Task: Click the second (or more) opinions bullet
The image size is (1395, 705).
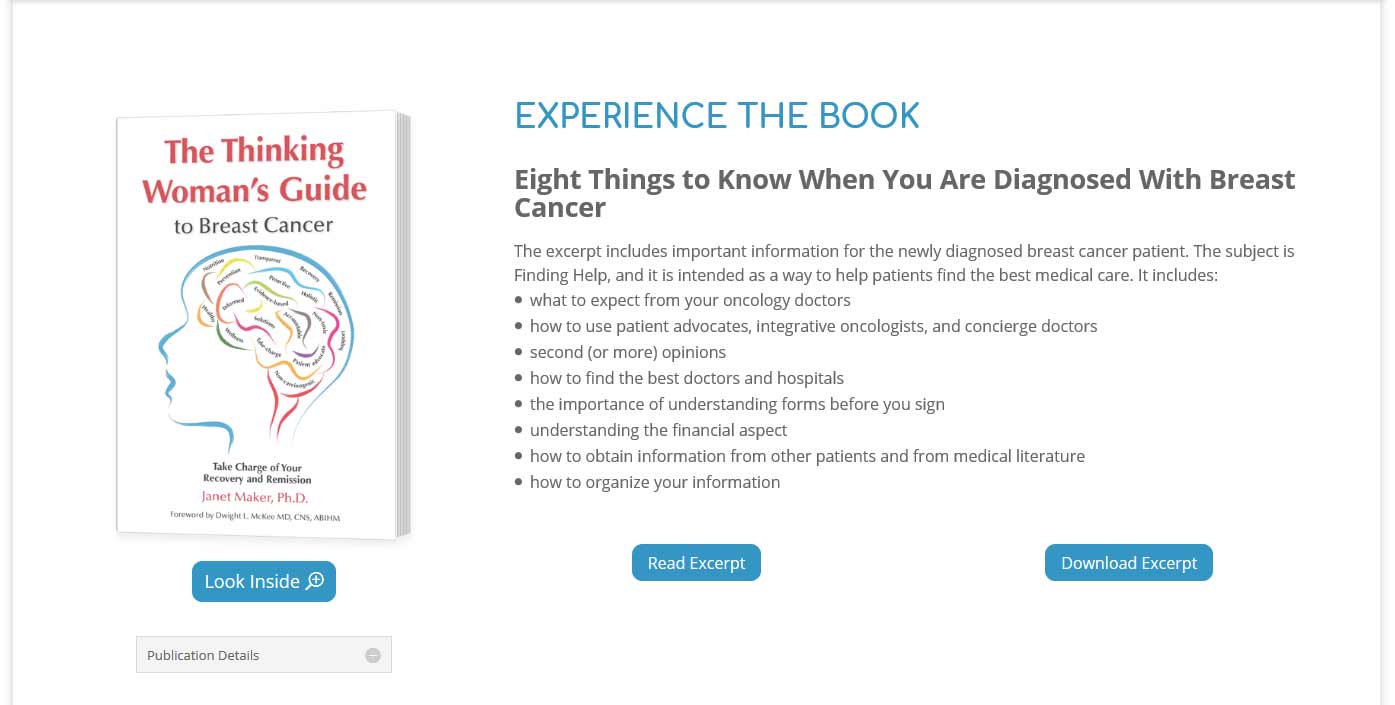Action: pos(627,352)
